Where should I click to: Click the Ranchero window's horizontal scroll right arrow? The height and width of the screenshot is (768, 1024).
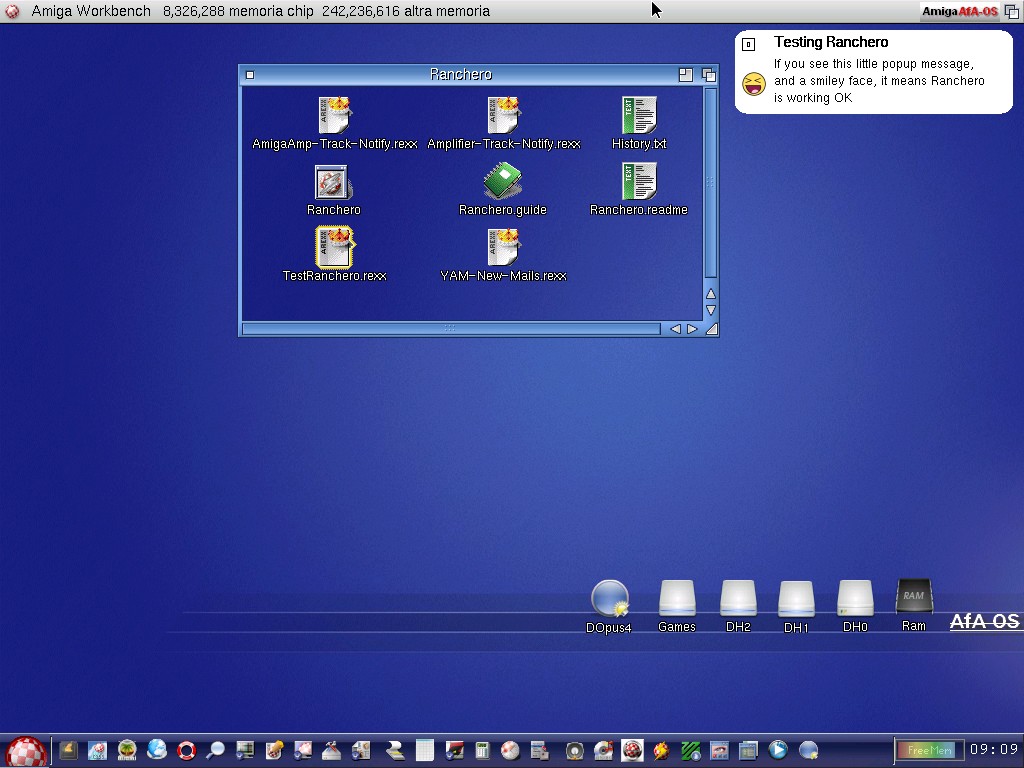(x=692, y=329)
